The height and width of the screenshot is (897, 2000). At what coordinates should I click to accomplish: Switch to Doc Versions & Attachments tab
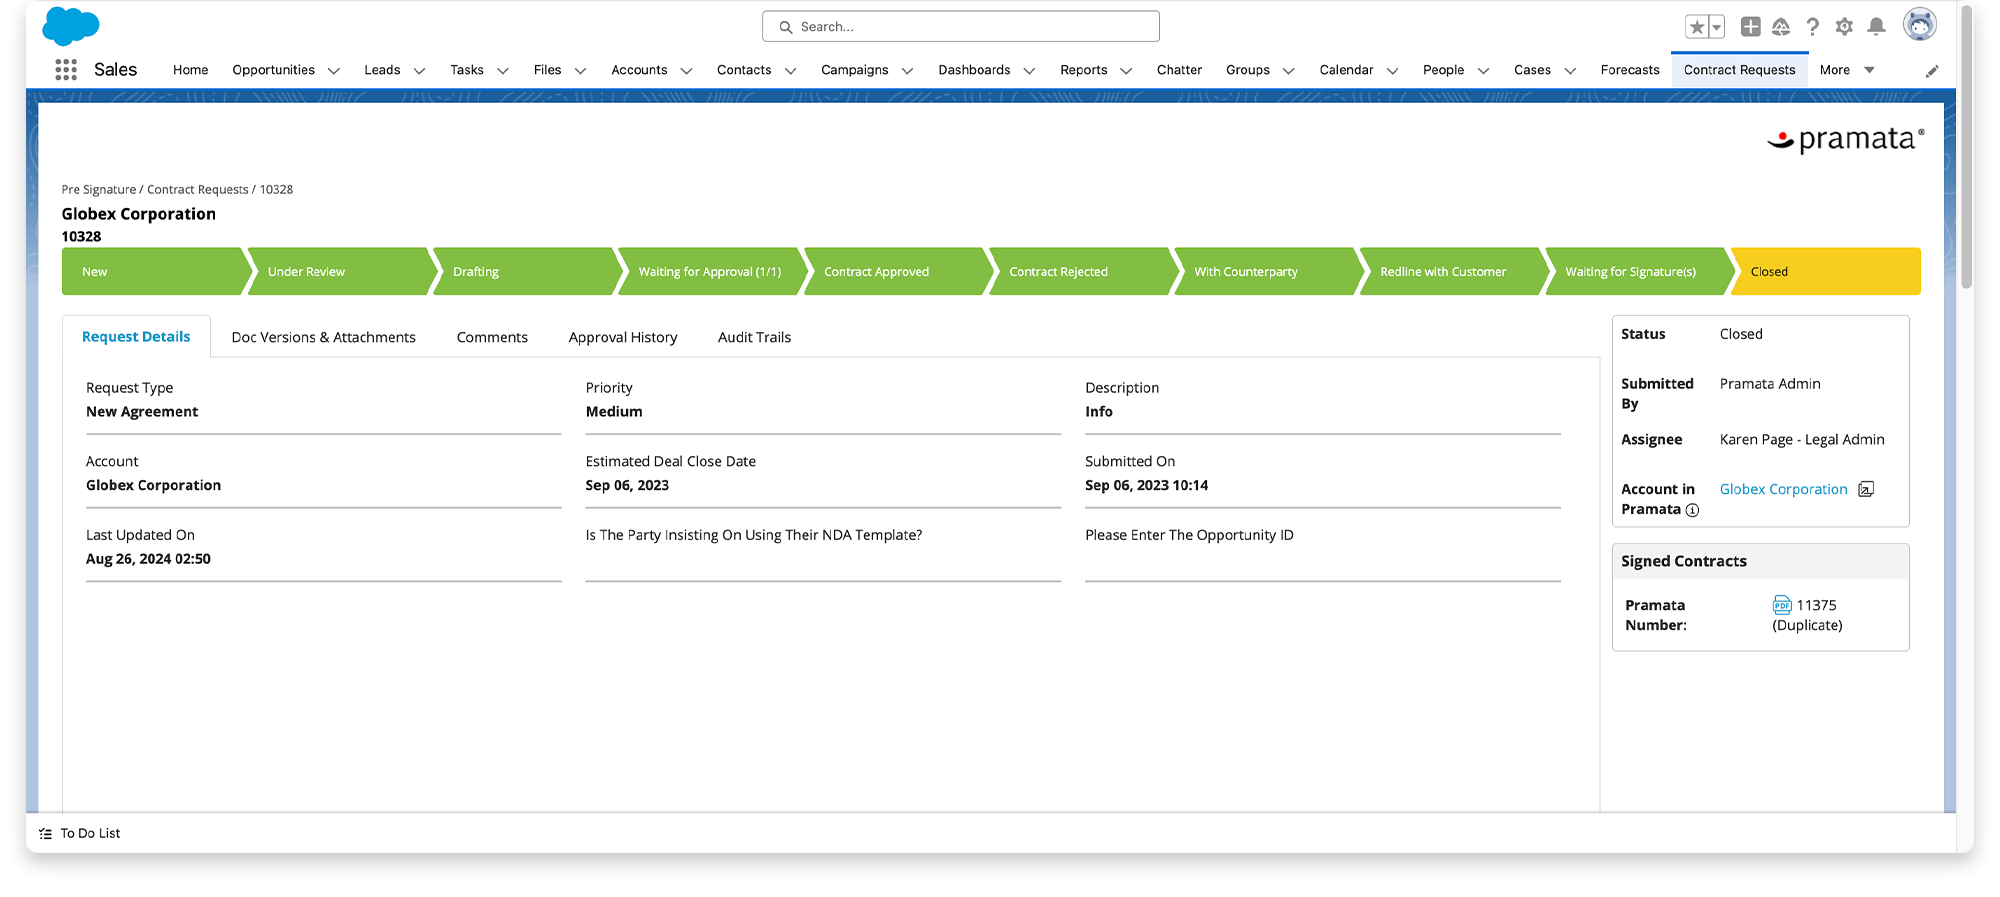tap(323, 338)
